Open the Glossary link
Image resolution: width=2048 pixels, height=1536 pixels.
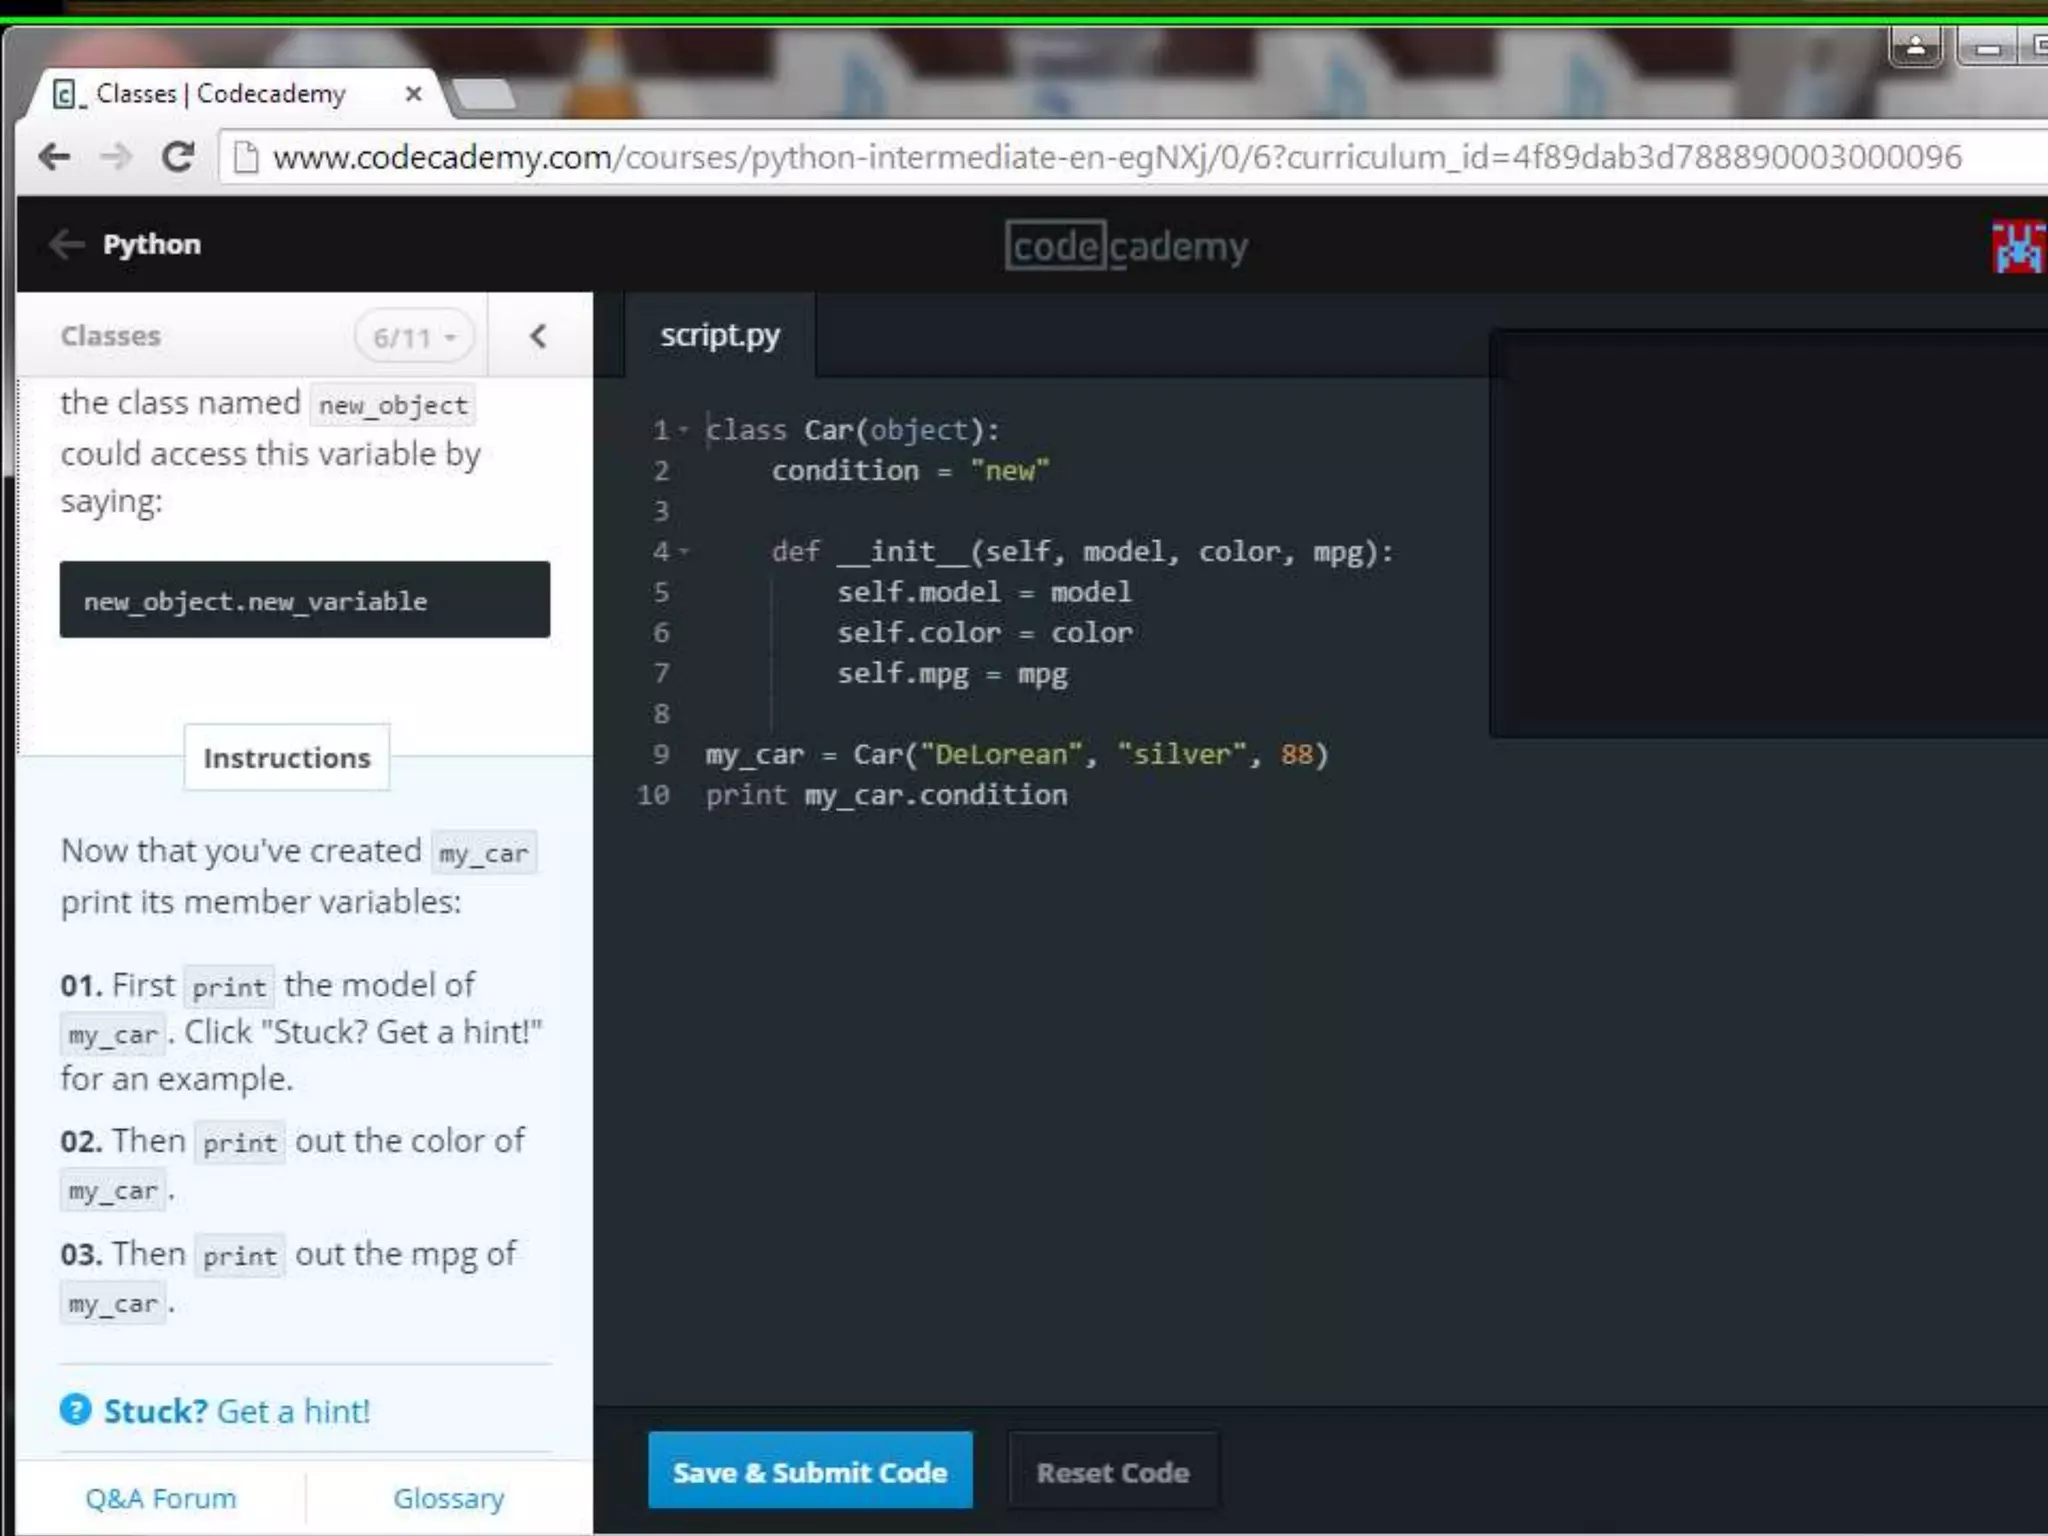[x=449, y=1498]
